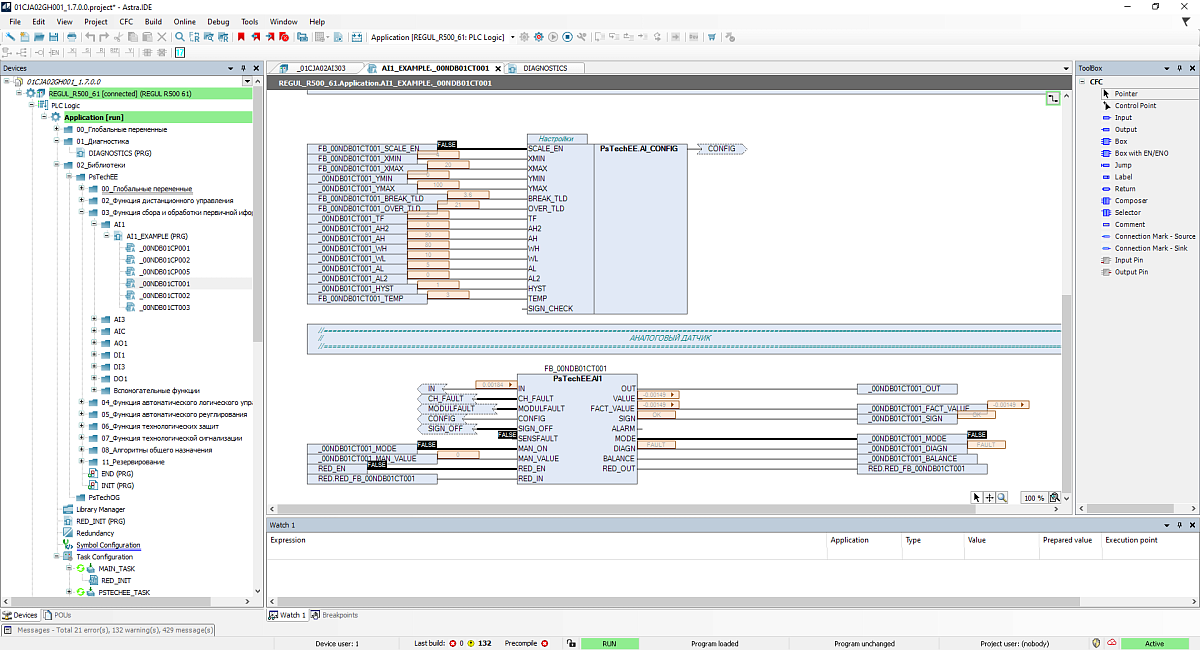Image resolution: width=1200 pixels, height=650 pixels.
Task: Pick the Connection Mark - Source tool
Action: click(x=1155, y=236)
